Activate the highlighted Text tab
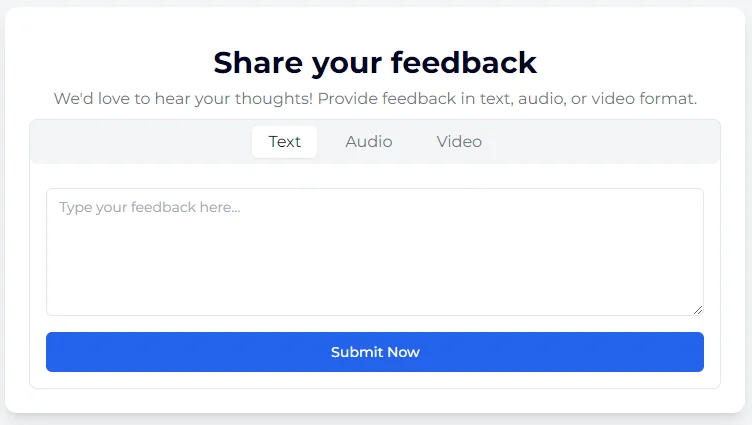752x425 pixels. (x=284, y=142)
